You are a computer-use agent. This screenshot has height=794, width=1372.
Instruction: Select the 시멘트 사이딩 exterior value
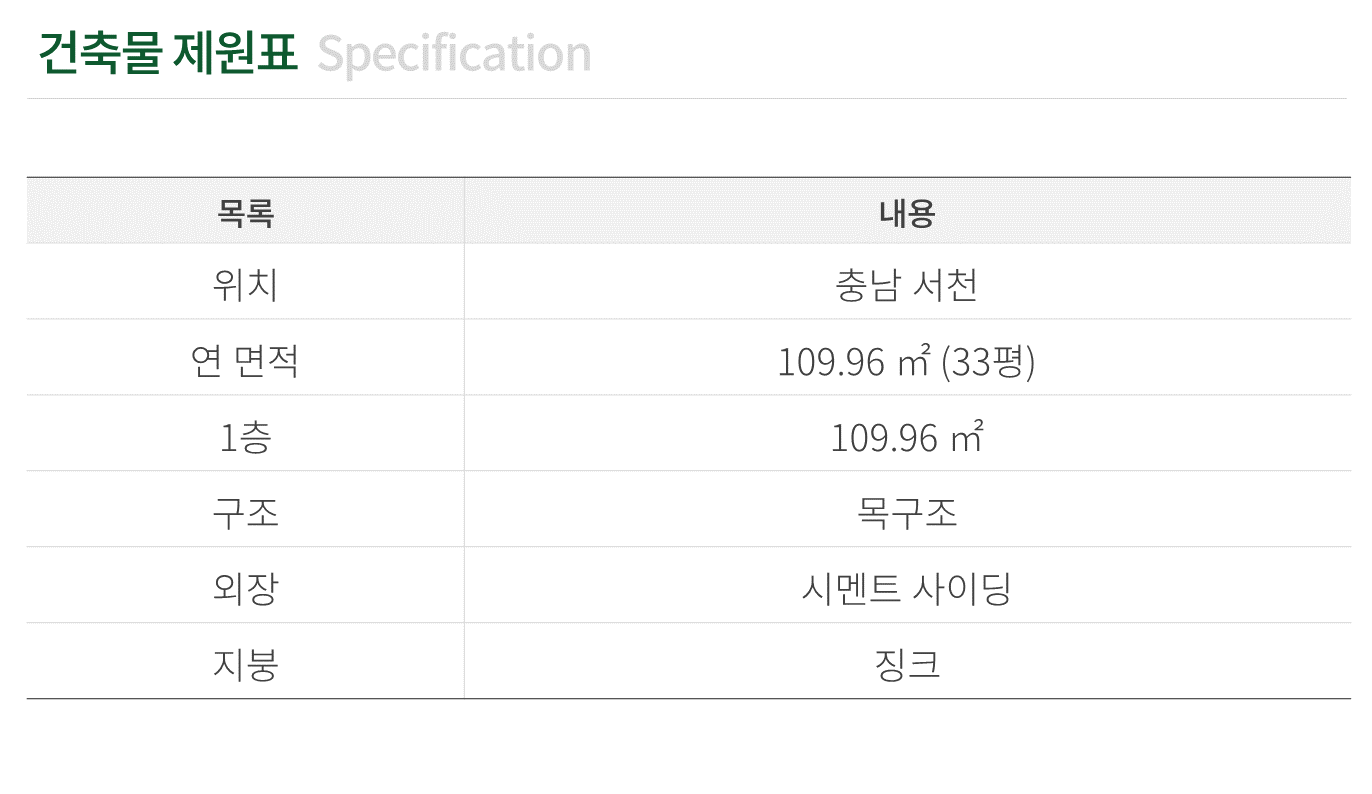pyautogui.click(x=907, y=589)
